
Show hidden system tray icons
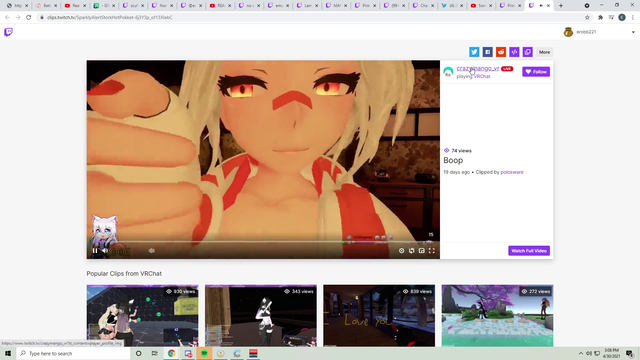point(580,353)
